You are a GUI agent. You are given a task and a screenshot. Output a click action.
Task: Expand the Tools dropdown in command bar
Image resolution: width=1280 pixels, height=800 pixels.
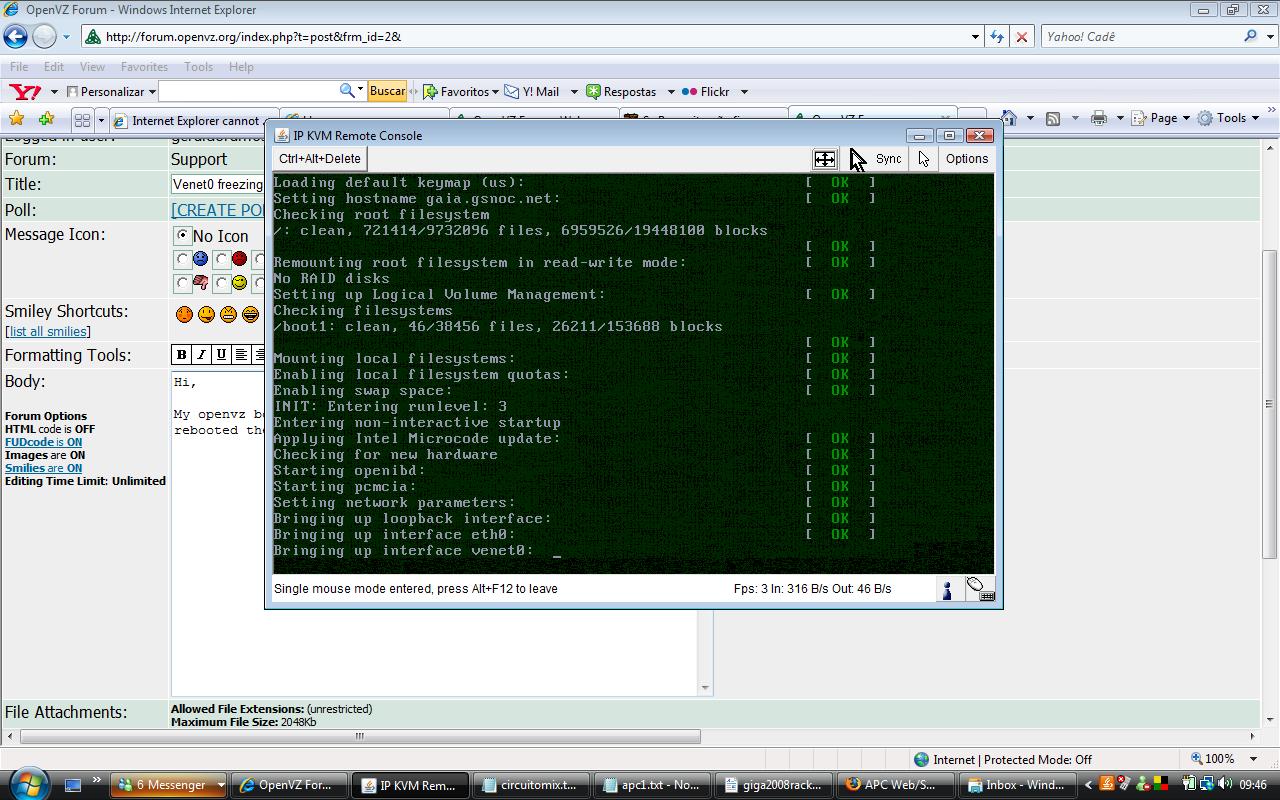click(x=1236, y=118)
